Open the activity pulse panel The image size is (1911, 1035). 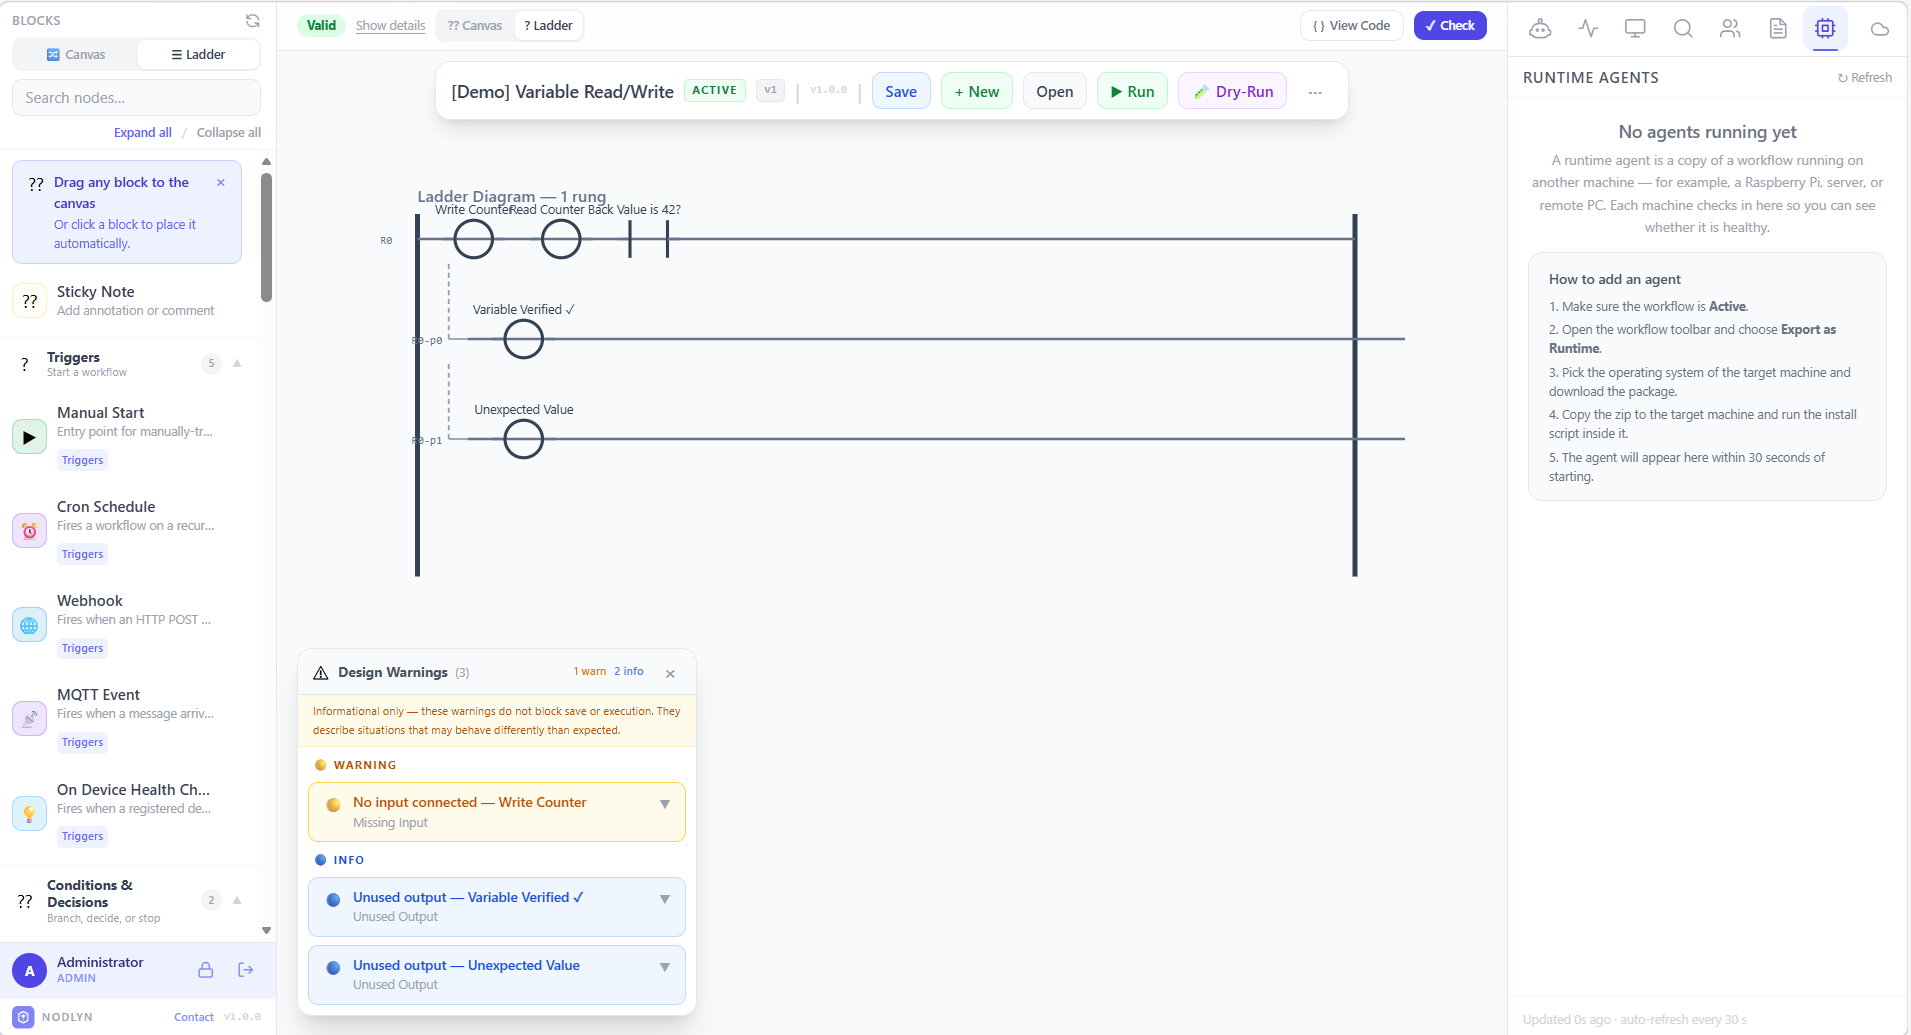(x=1588, y=28)
